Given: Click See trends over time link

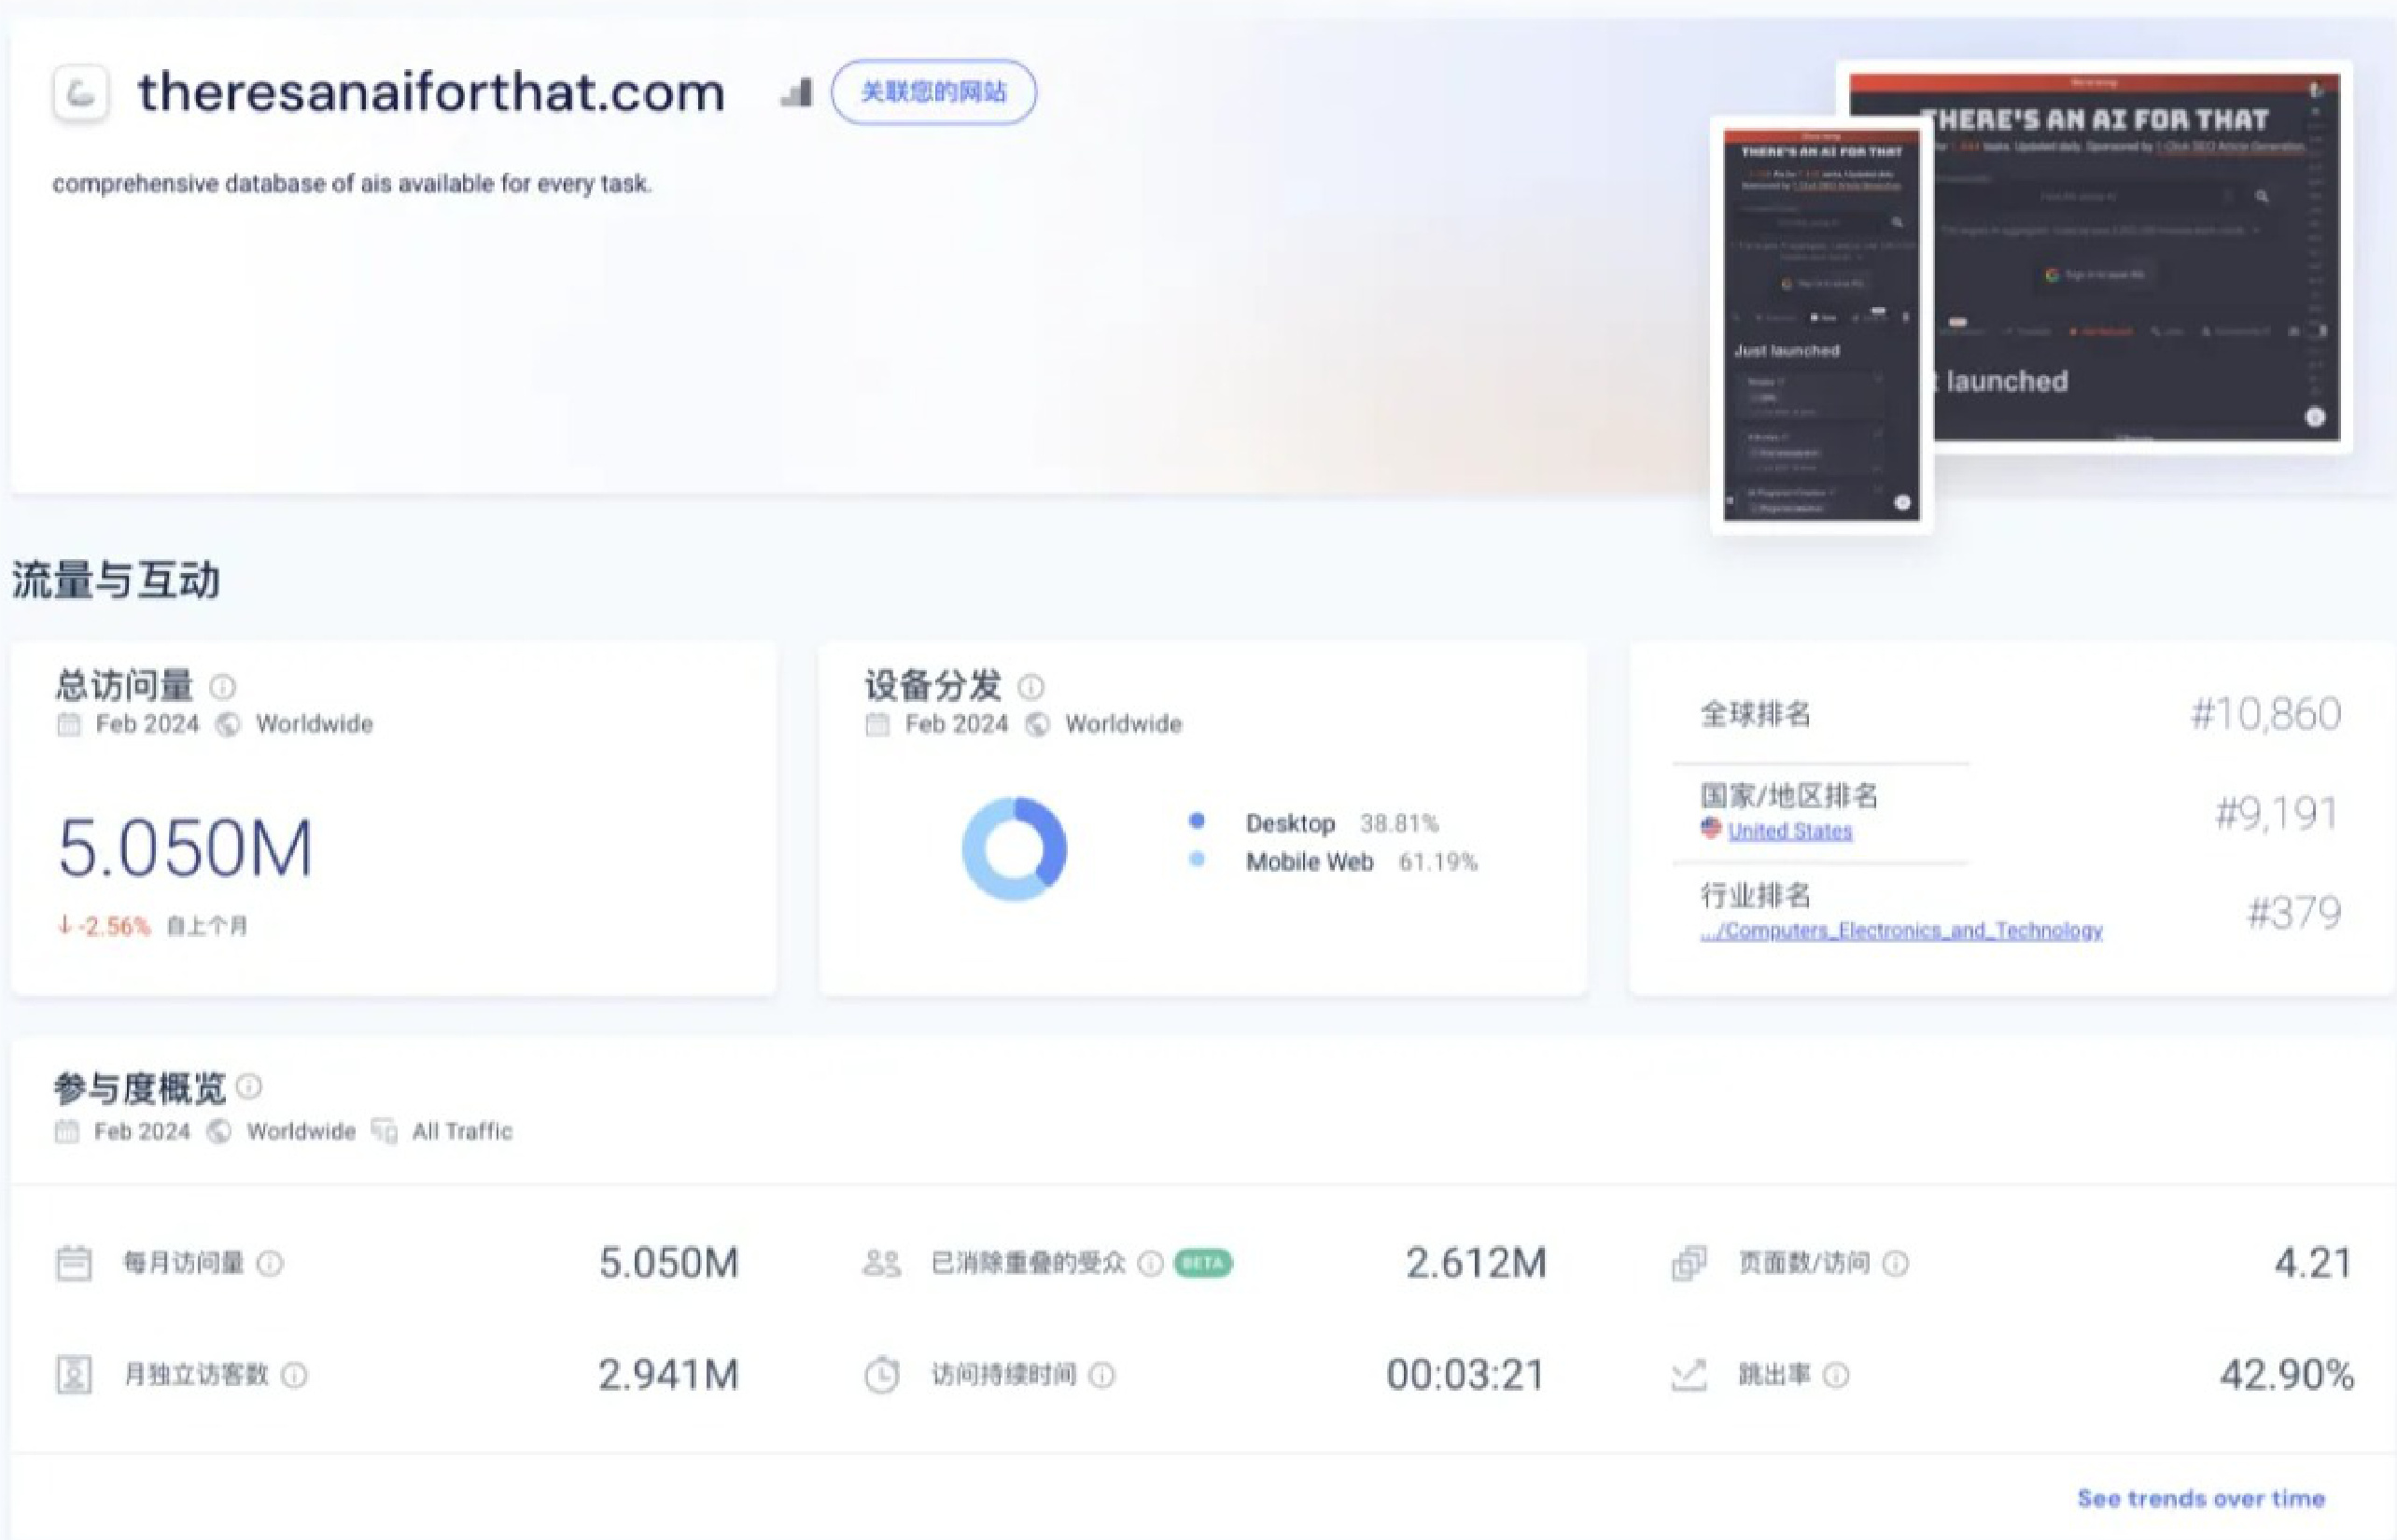Looking at the screenshot, I should 2200,1498.
